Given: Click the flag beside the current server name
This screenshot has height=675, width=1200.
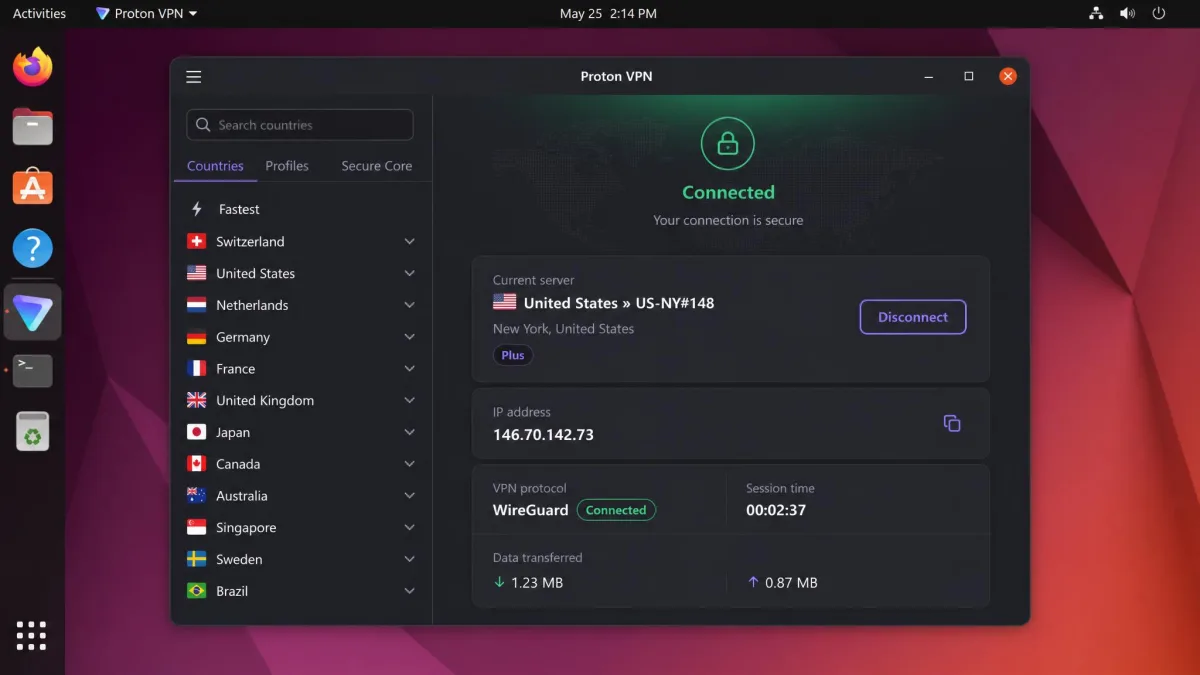Looking at the screenshot, I should click(x=505, y=302).
